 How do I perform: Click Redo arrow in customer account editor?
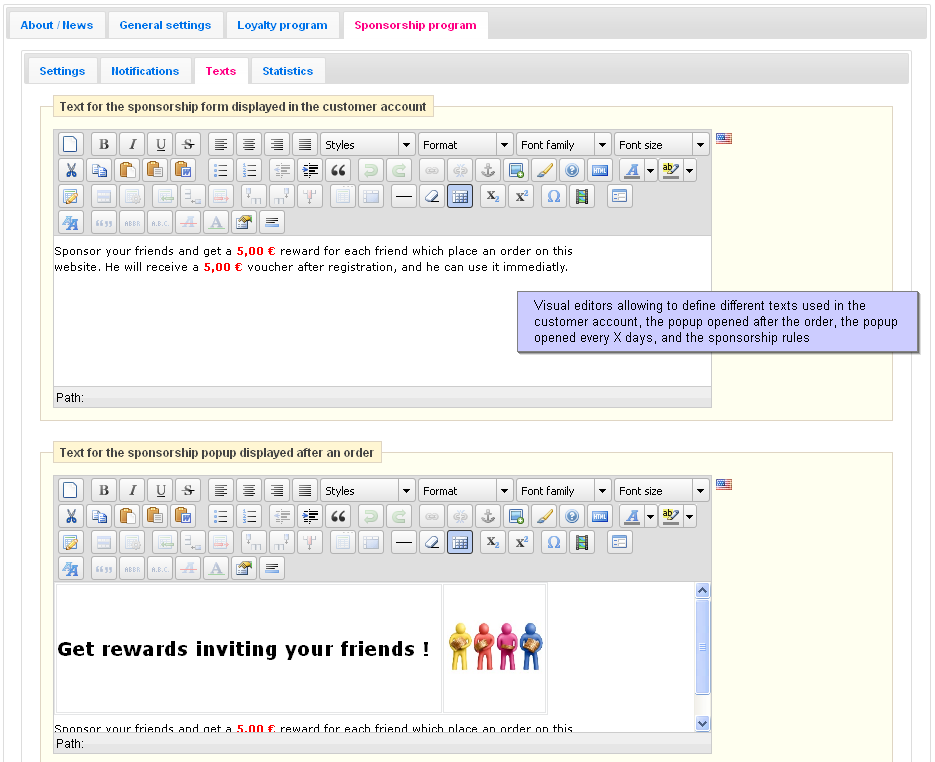pos(399,171)
